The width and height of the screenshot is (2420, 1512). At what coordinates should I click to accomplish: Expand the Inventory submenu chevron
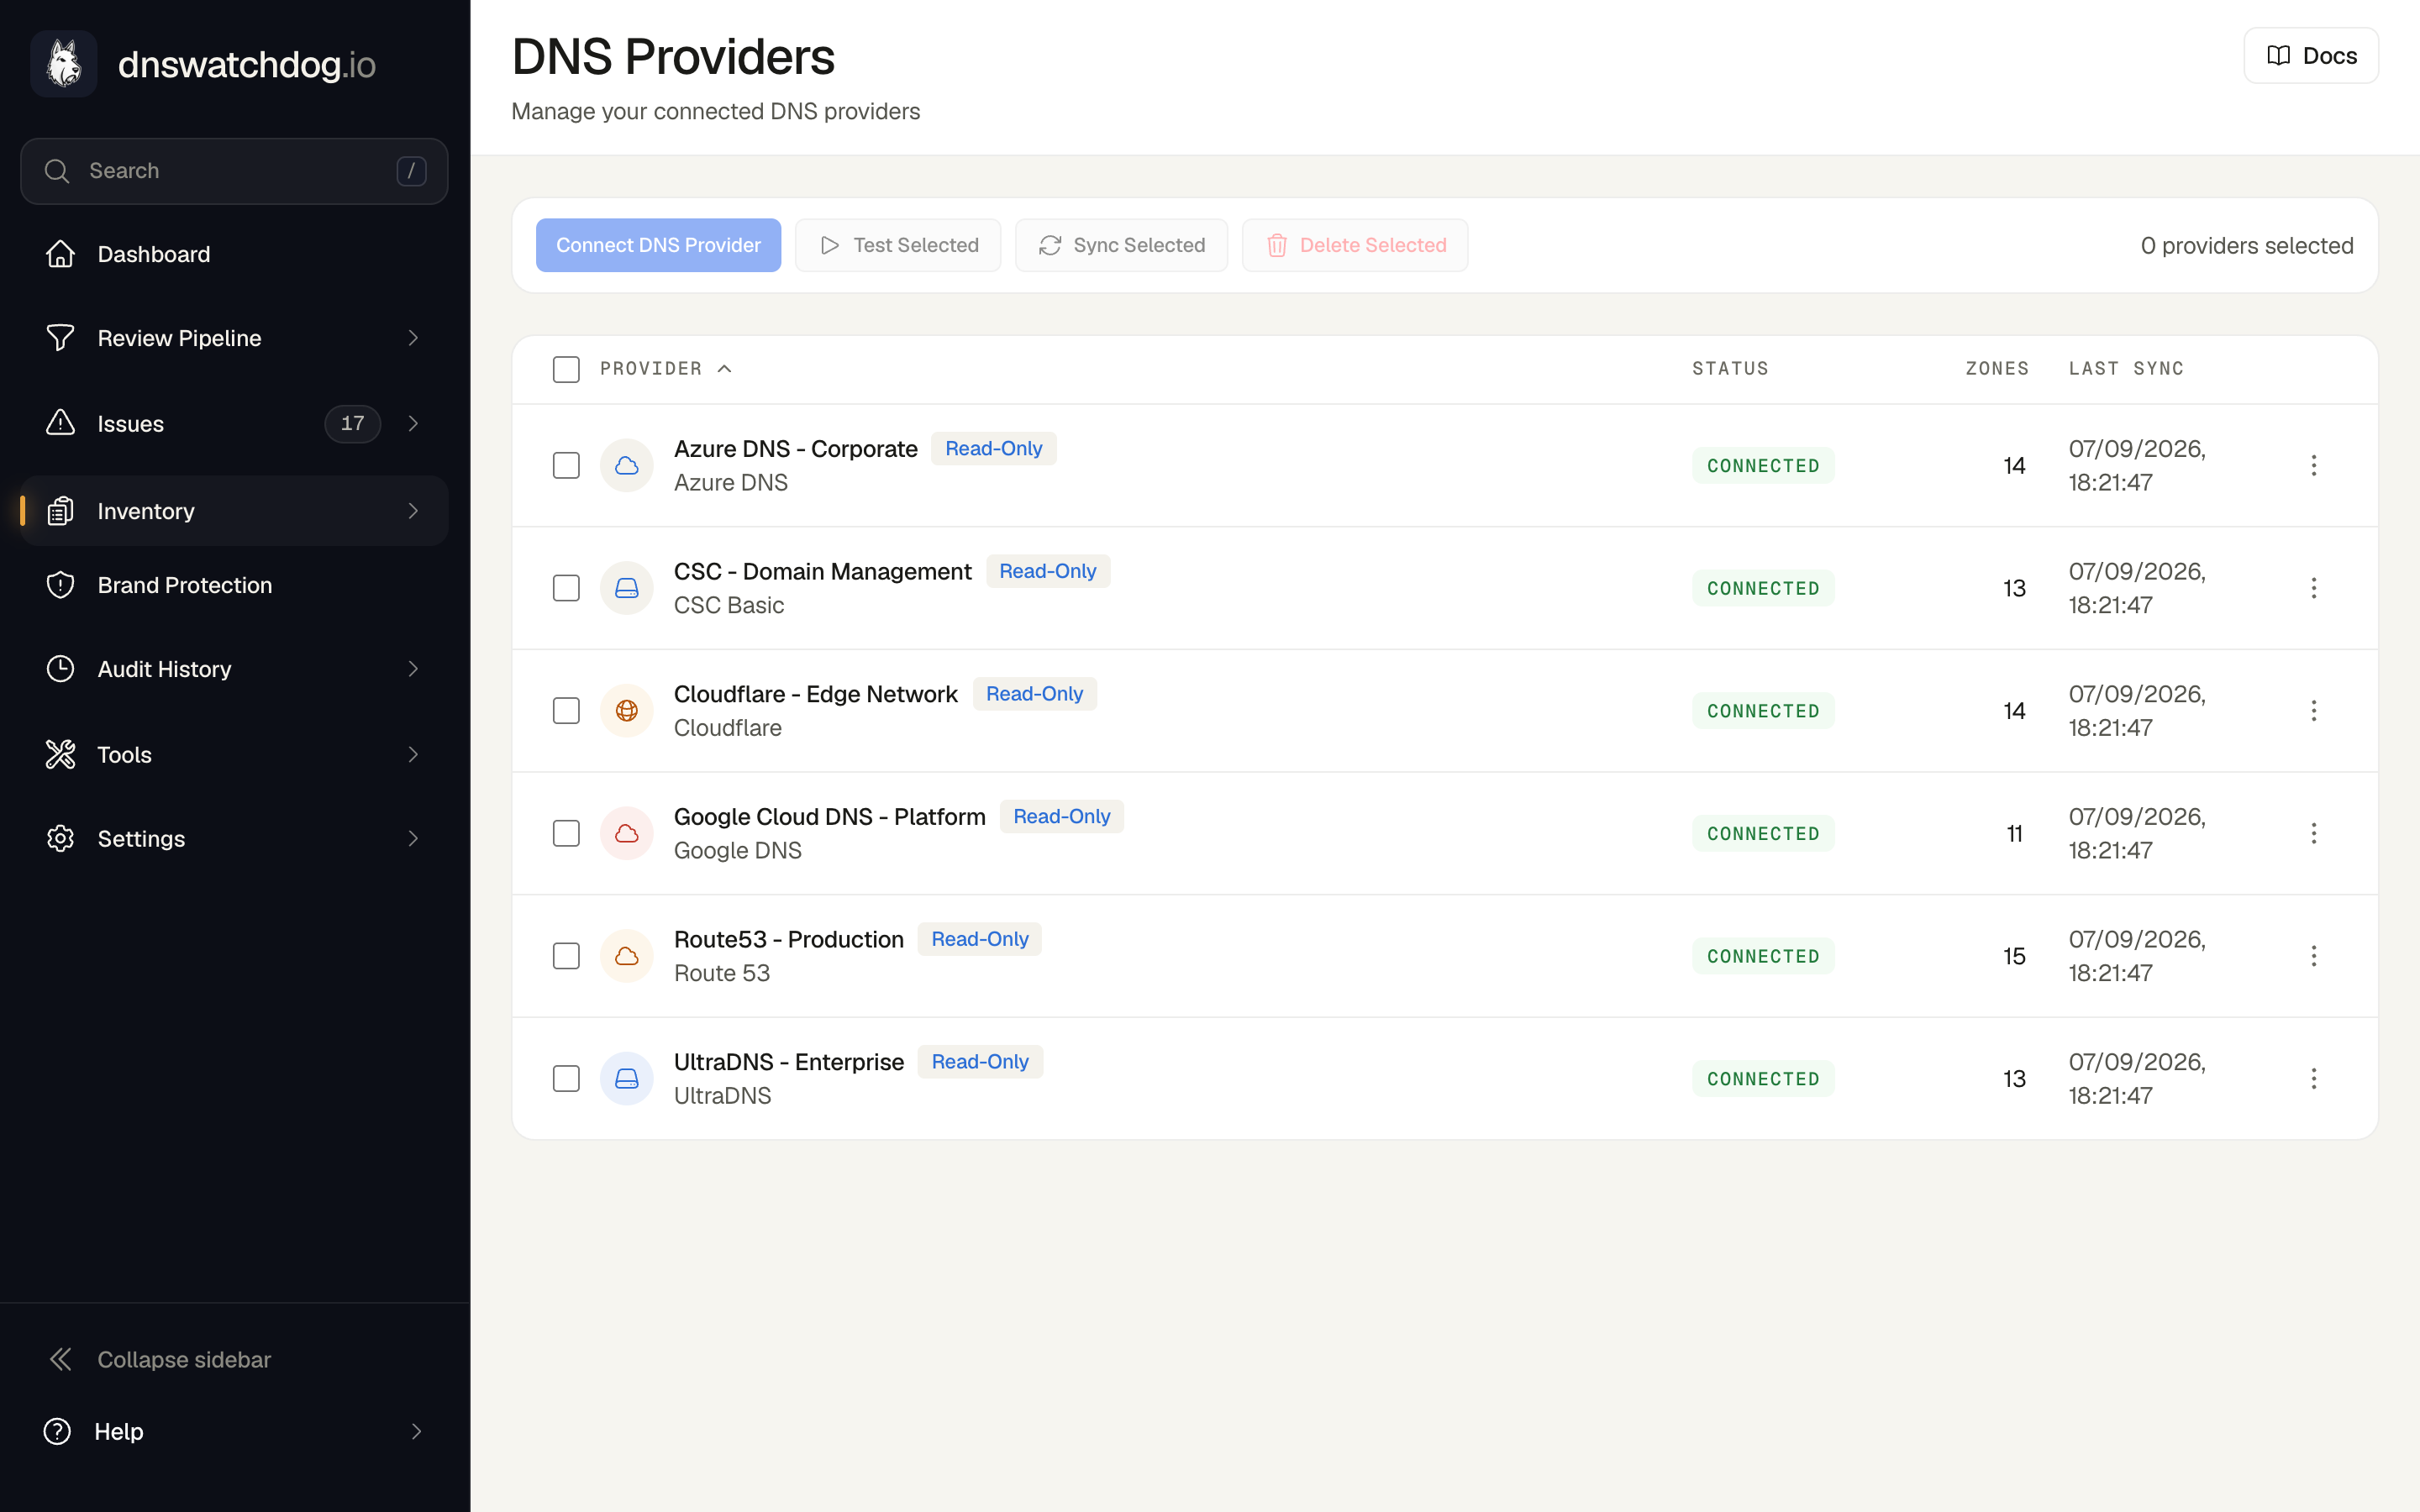point(413,511)
